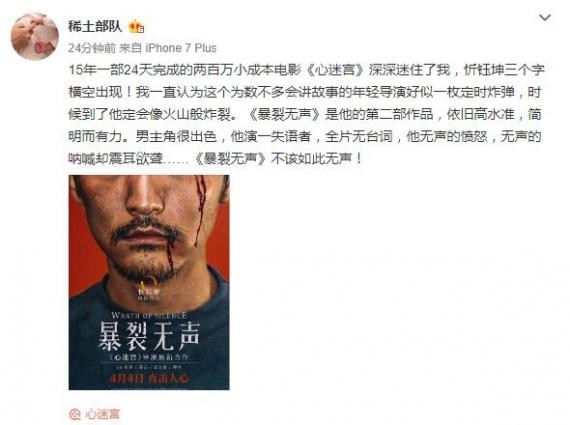Click the red release date text on poster
Viewport: 570px width, 425px height.
click(149, 378)
